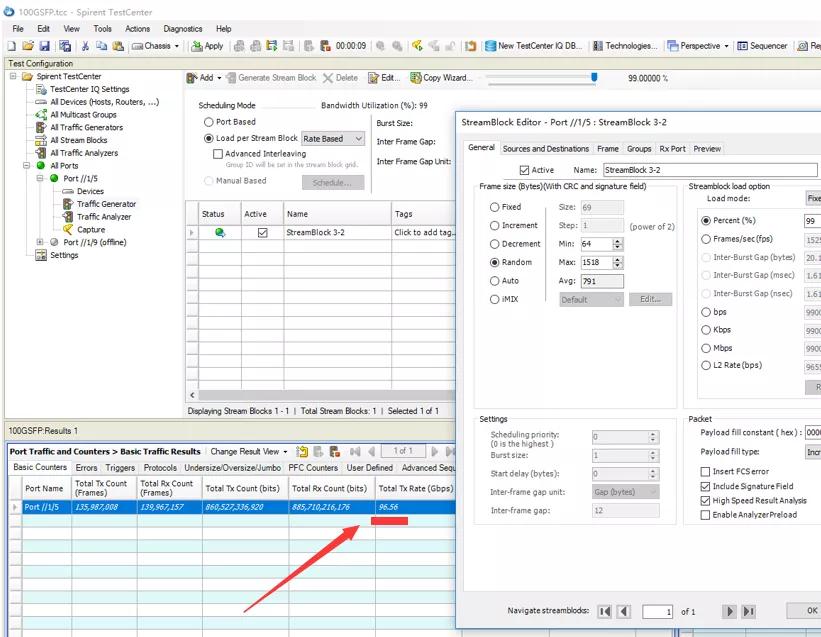Select Increment frame size option

click(494, 226)
